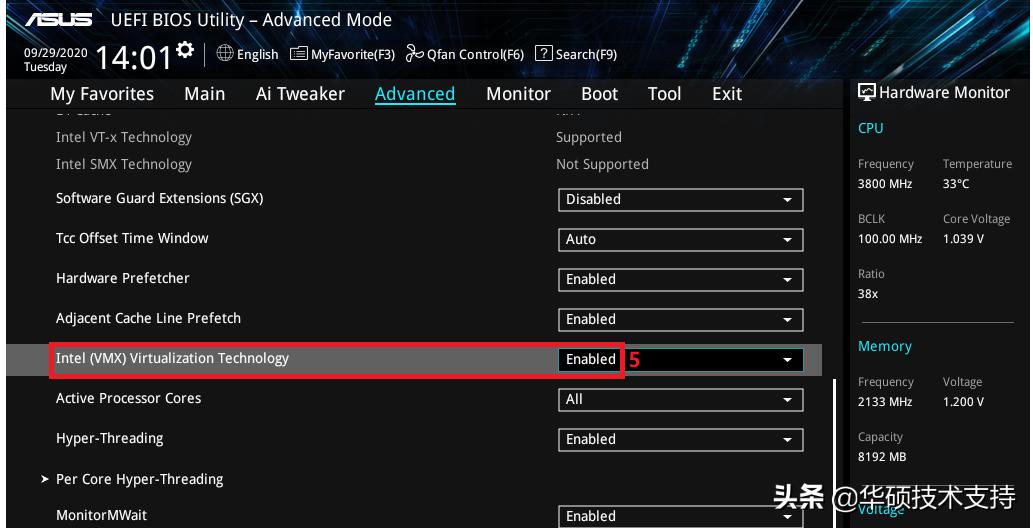The height and width of the screenshot is (528, 1033).
Task: Open Adjacent Cache Line Prefetch dropdown
Action: 680,319
